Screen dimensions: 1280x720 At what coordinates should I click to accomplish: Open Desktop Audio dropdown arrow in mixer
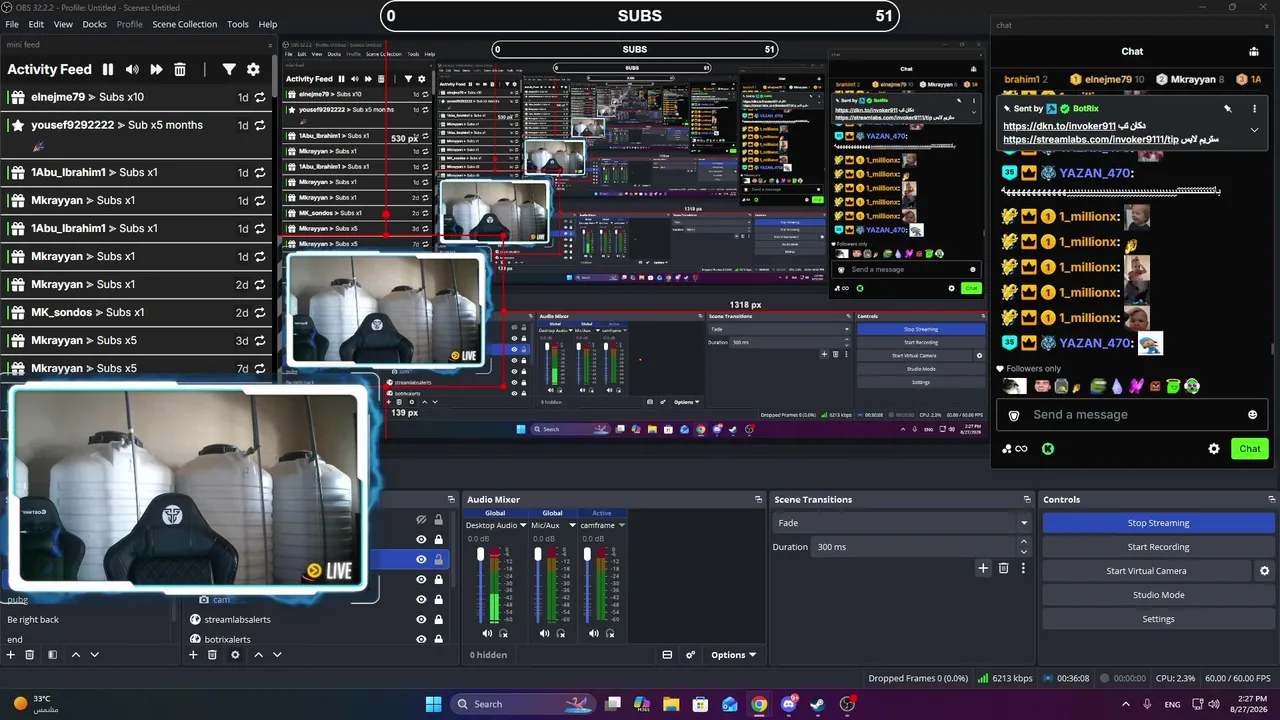(522, 525)
